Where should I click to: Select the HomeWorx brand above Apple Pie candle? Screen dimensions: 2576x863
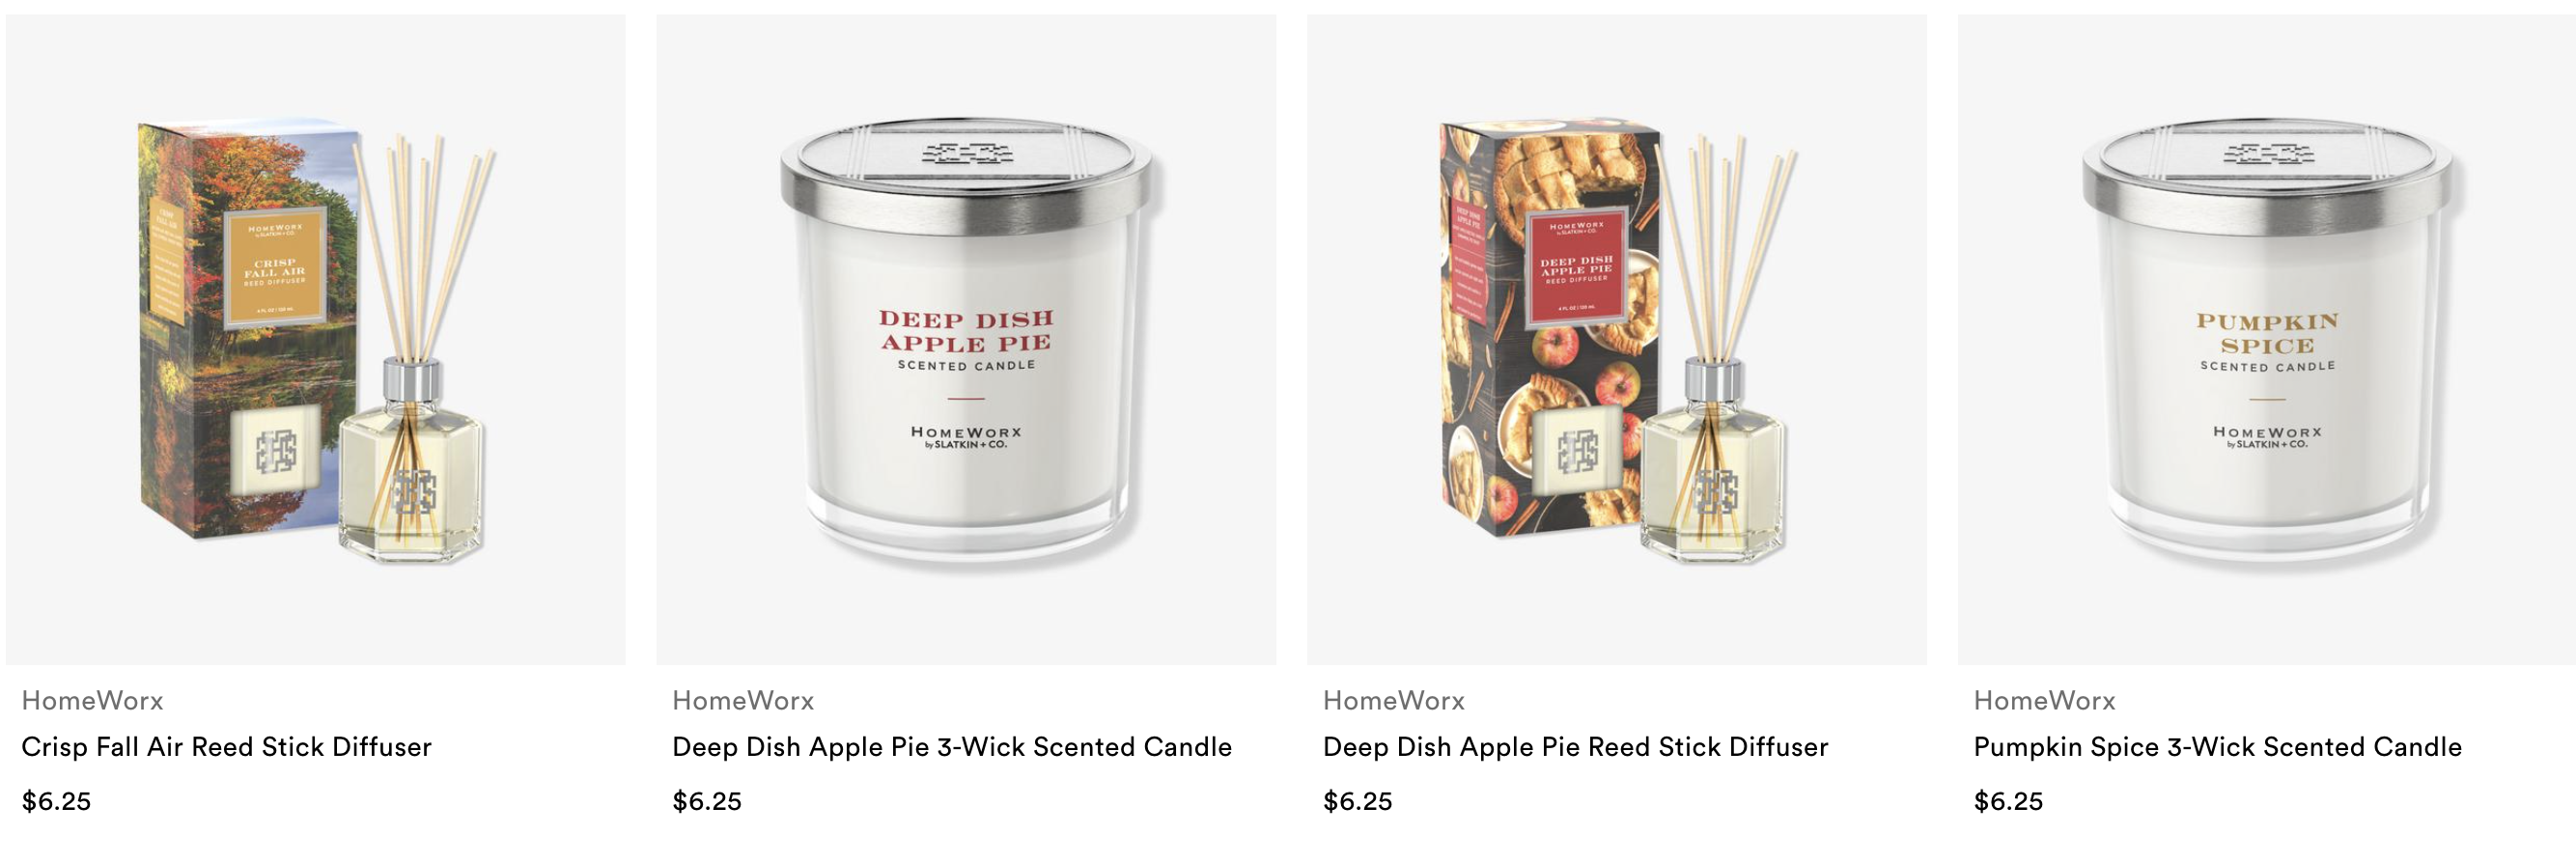(743, 700)
